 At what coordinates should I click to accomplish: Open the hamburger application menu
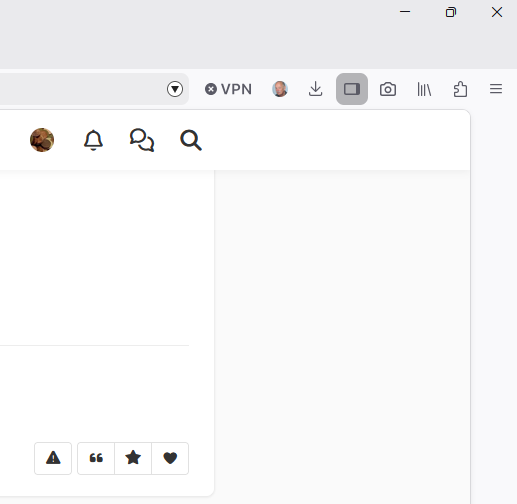496,89
